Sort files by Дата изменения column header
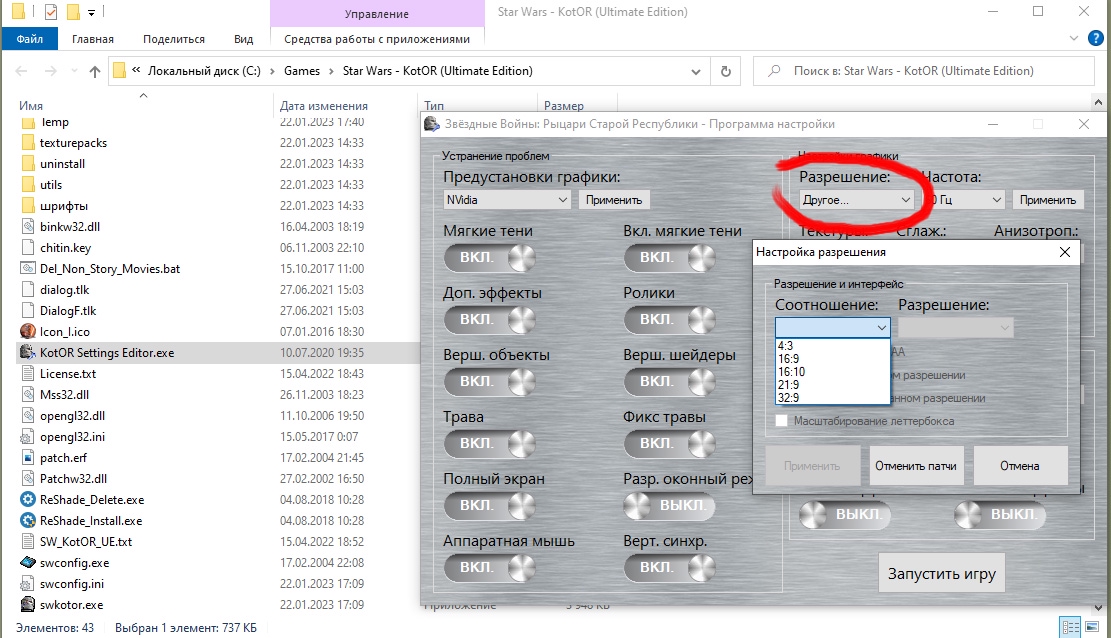The height and width of the screenshot is (638, 1111). (x=323, y=106)
